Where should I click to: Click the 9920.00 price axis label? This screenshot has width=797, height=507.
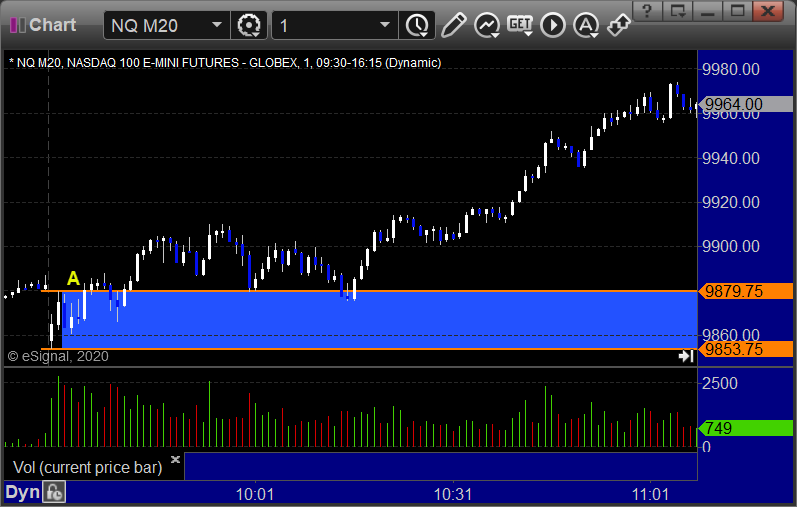tap(730, 202)
